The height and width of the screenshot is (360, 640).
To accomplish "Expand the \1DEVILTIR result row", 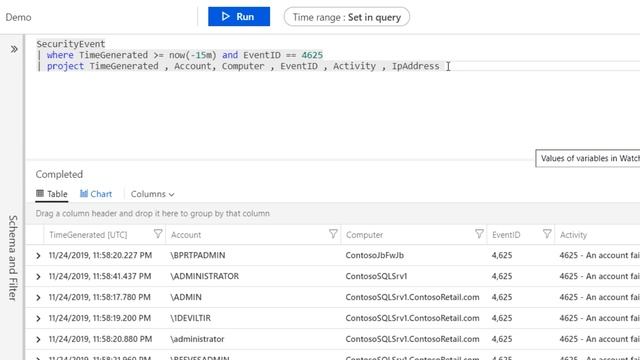I will coord(38,318).
